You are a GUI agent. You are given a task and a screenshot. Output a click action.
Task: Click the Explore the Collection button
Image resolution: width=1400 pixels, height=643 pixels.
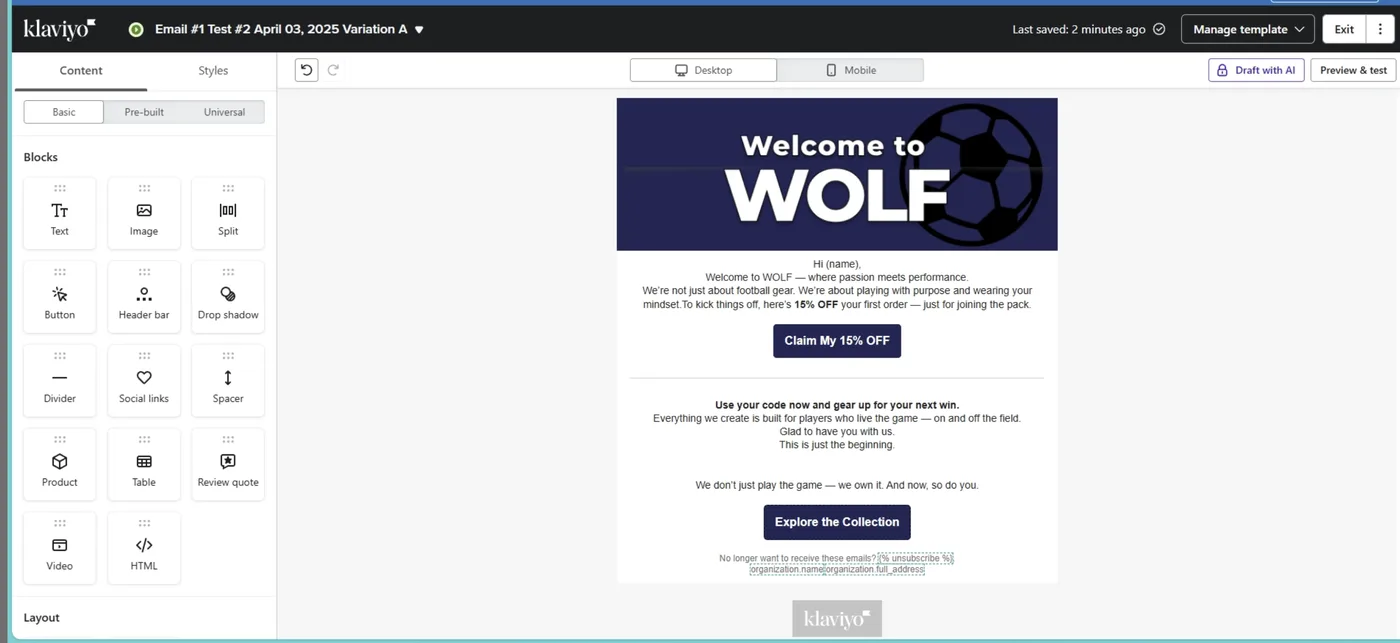[x=837, y=522]
